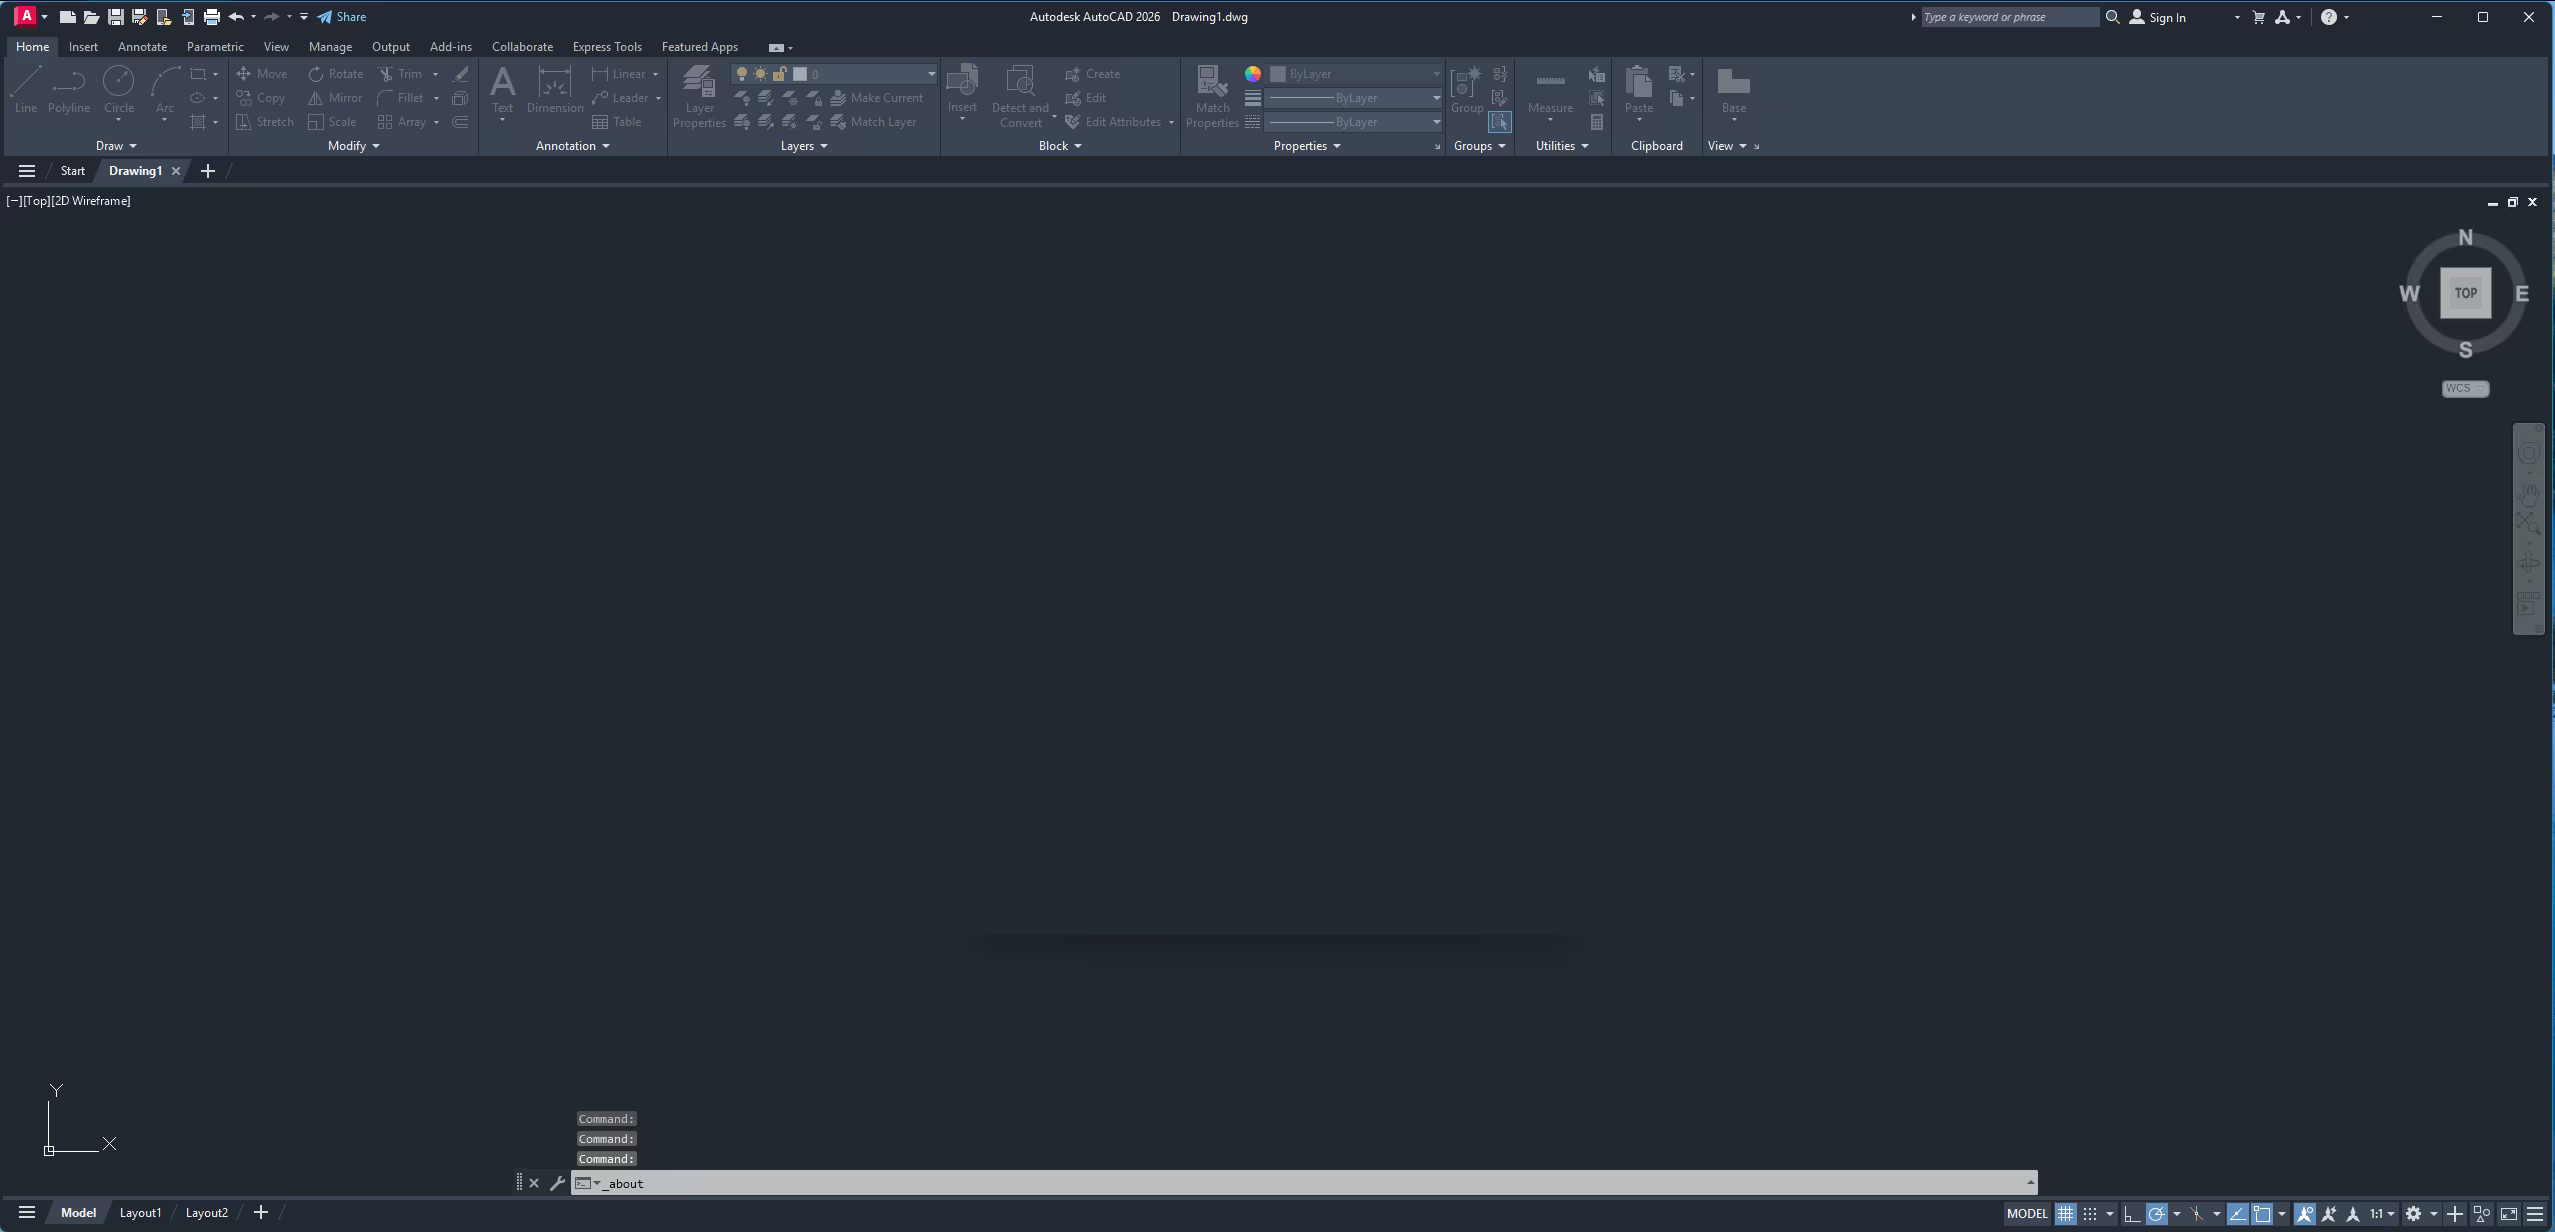Switch to the Annotate ribbon tab
Image resolution: width=2555 pixels, height=1232 pixels.
click(x=142, y=46)
